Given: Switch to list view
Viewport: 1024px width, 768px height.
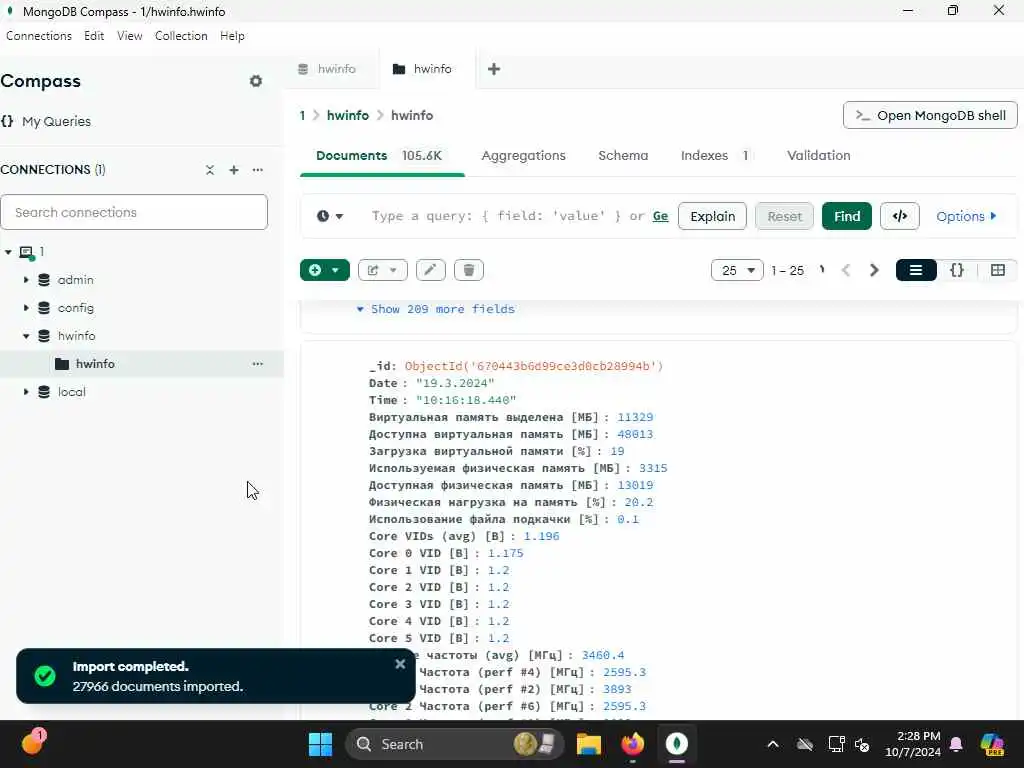Looking at the screenshot, I should [x=916, y=270].
